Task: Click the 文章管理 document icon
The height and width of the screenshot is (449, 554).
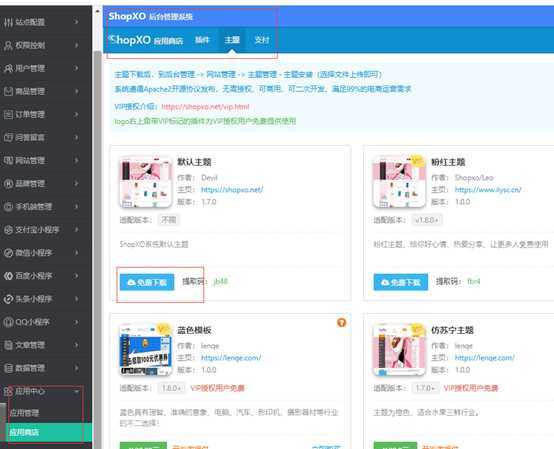Action: click(8, 345)
